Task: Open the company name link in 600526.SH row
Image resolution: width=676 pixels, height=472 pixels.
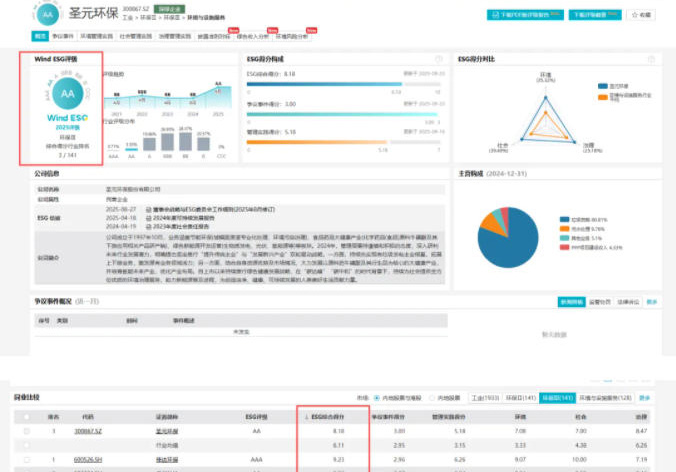Action: coord(167,460)
